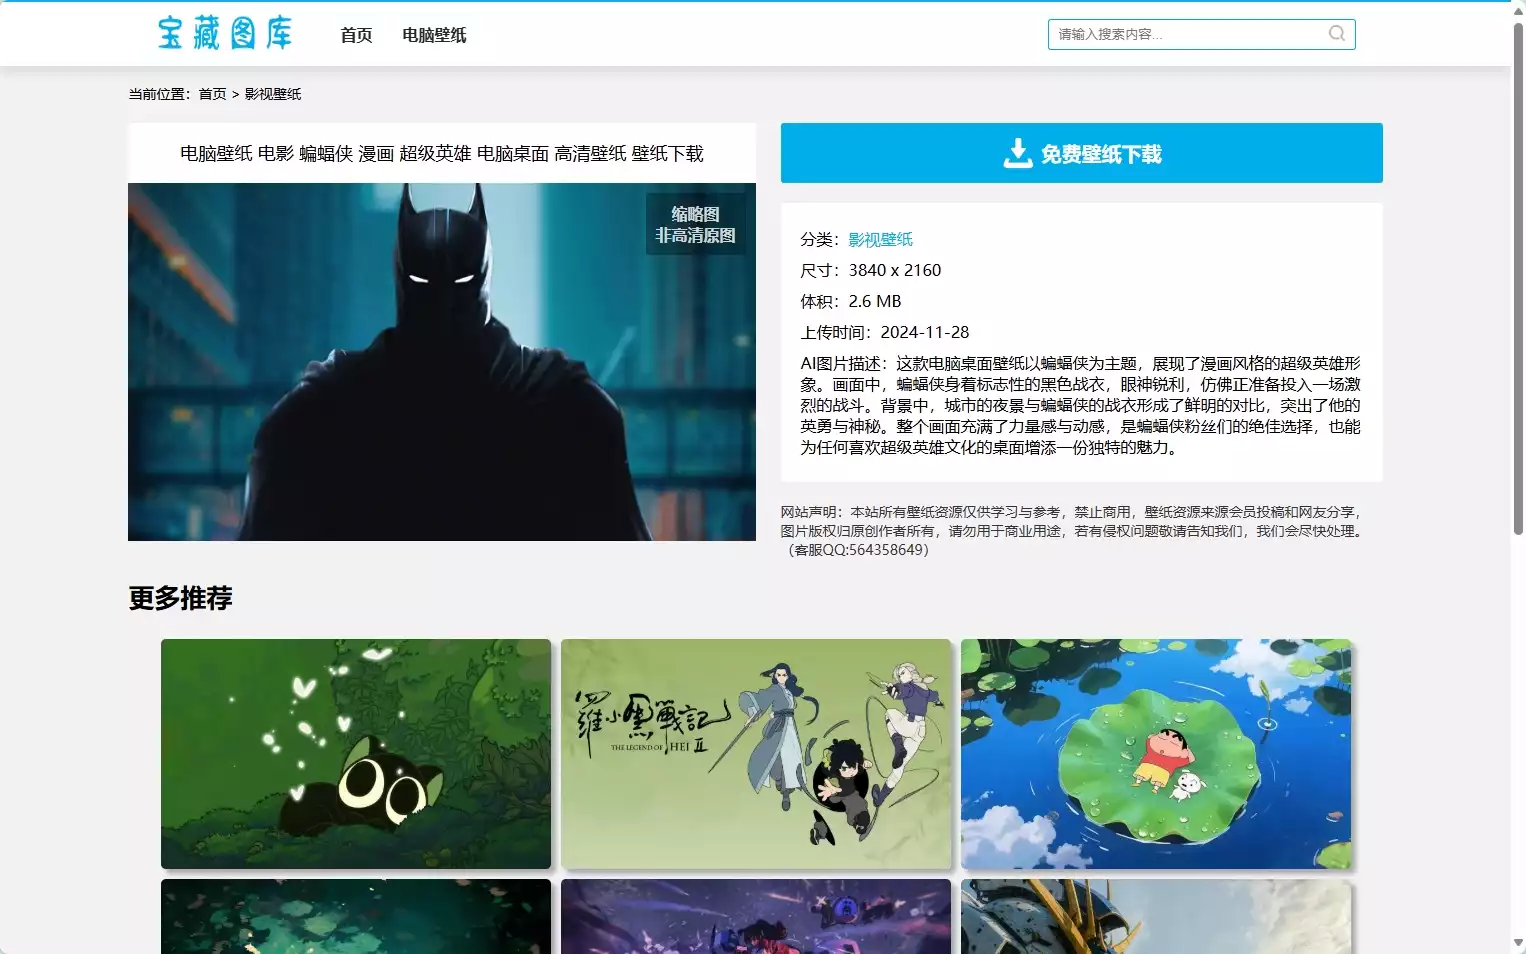Click the AI图片描述 paragraph text
This screenshot has width=1526, height=954.
[x=1080, y=405]
